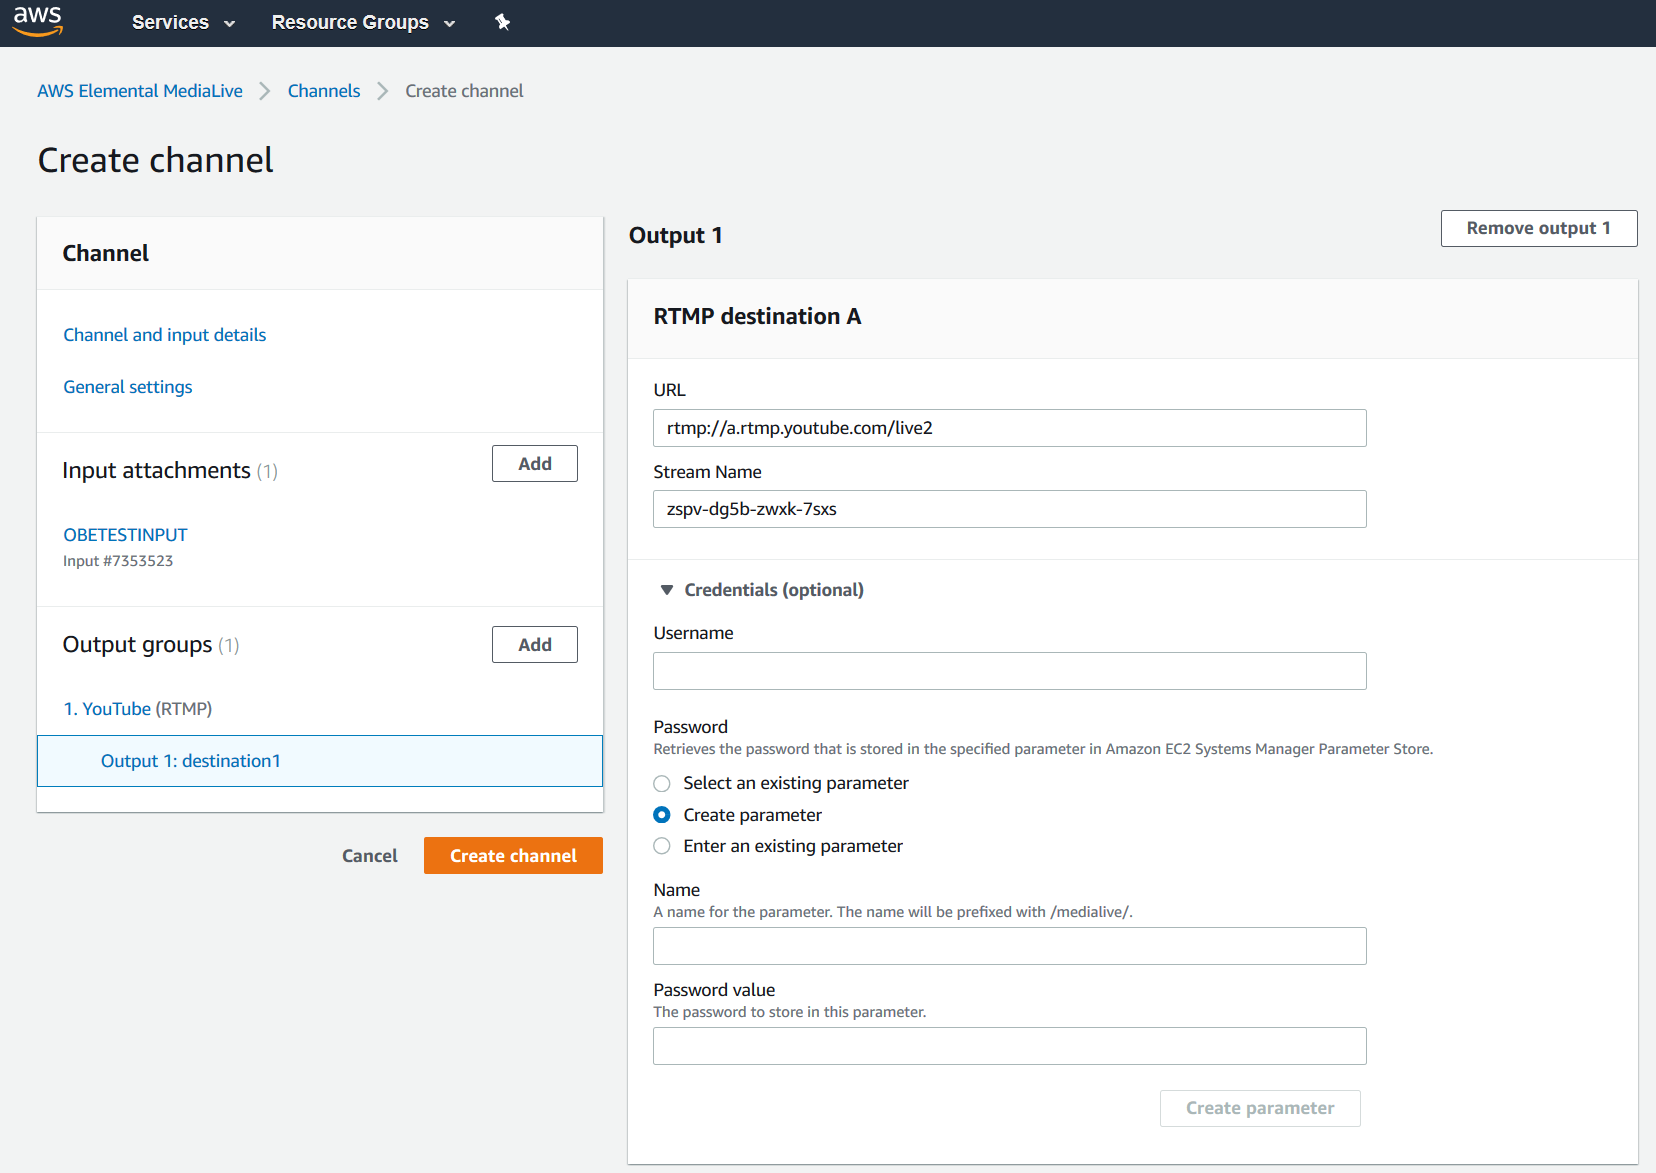Open General settings section

click(128, 387)
